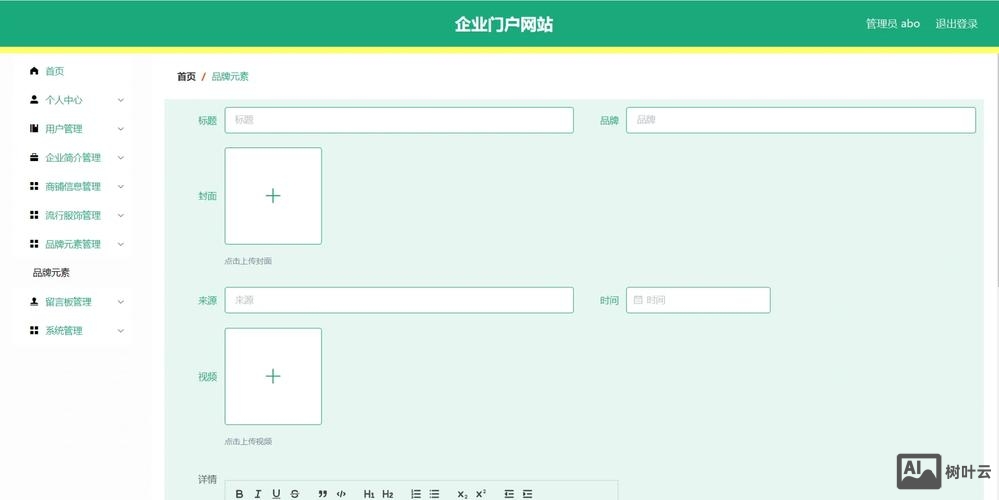Click the icon beside 用户管理
Screen dimensions: 999x500
pos(34,128)
